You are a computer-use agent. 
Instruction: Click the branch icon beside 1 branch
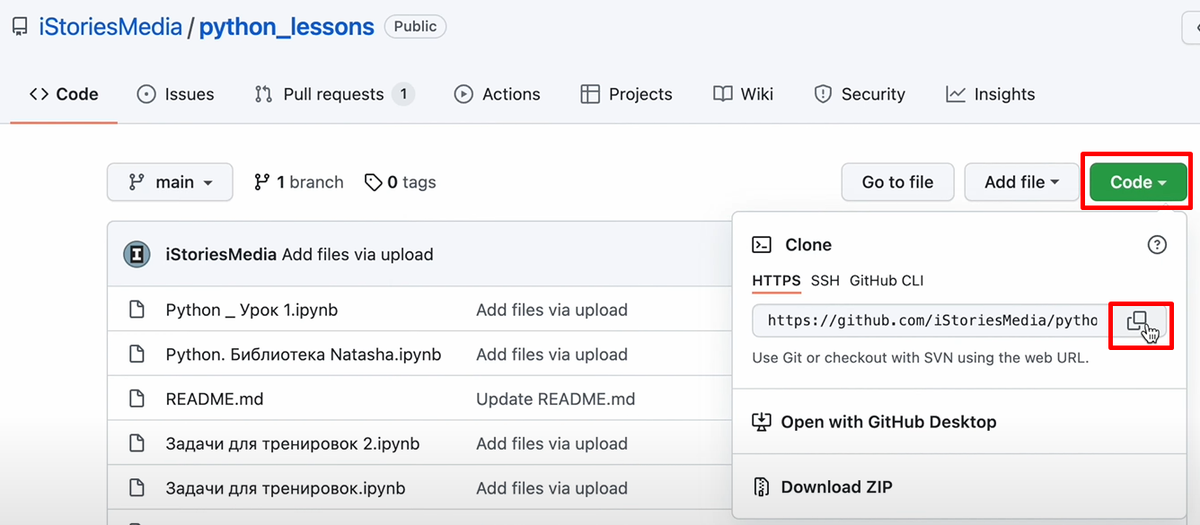pyautogui.click(x=262, y=182)
